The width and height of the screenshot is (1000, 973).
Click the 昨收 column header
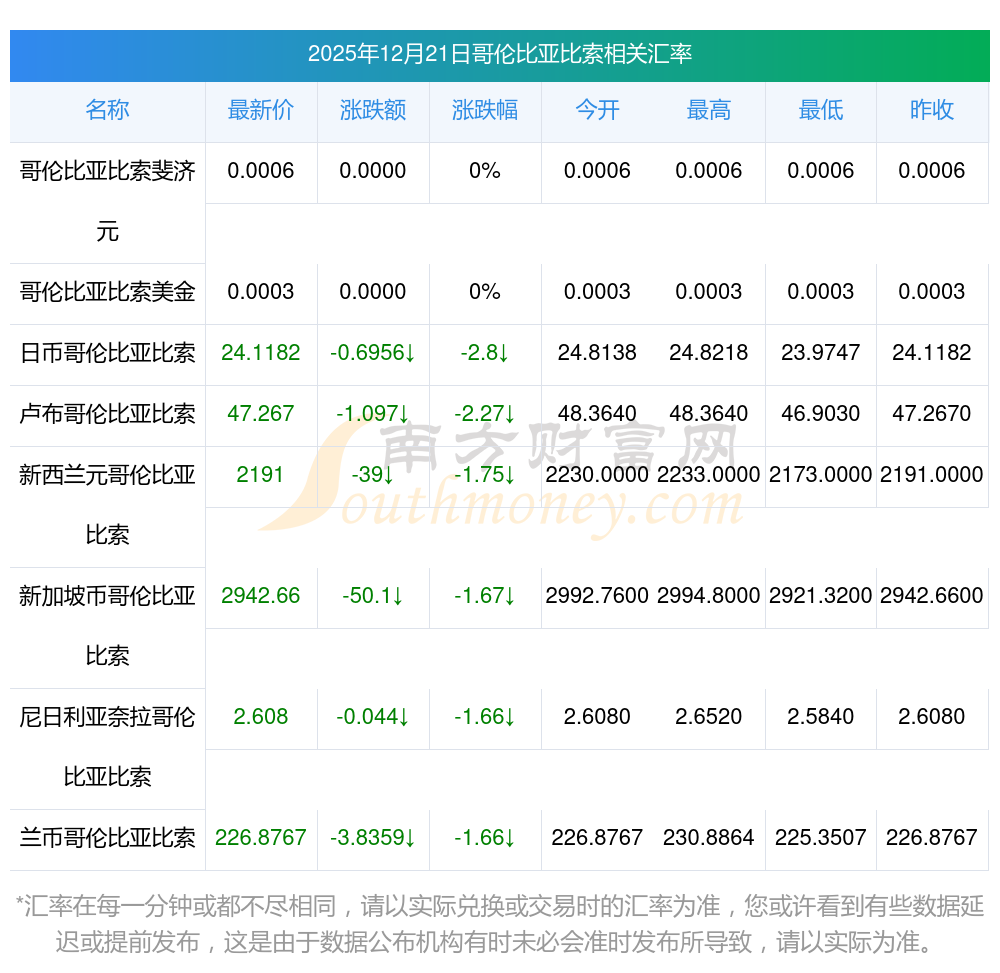(932, 110)
